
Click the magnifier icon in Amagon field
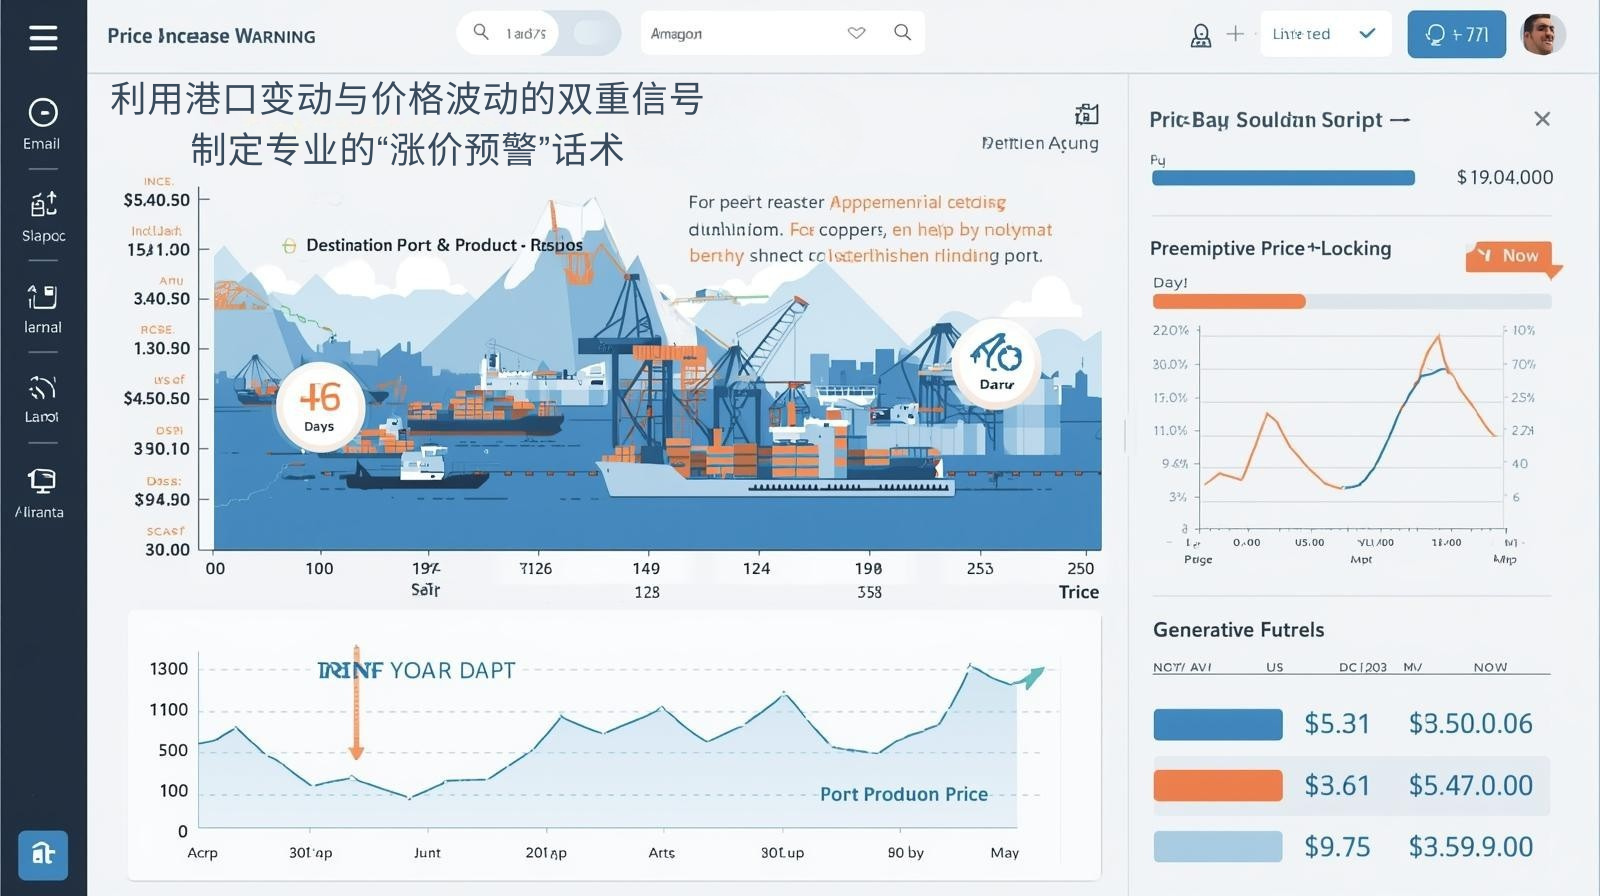[902, 32]
